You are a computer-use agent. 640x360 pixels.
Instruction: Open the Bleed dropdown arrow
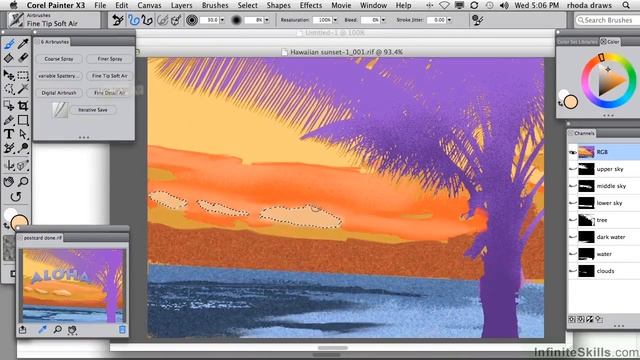coord(383,20)
